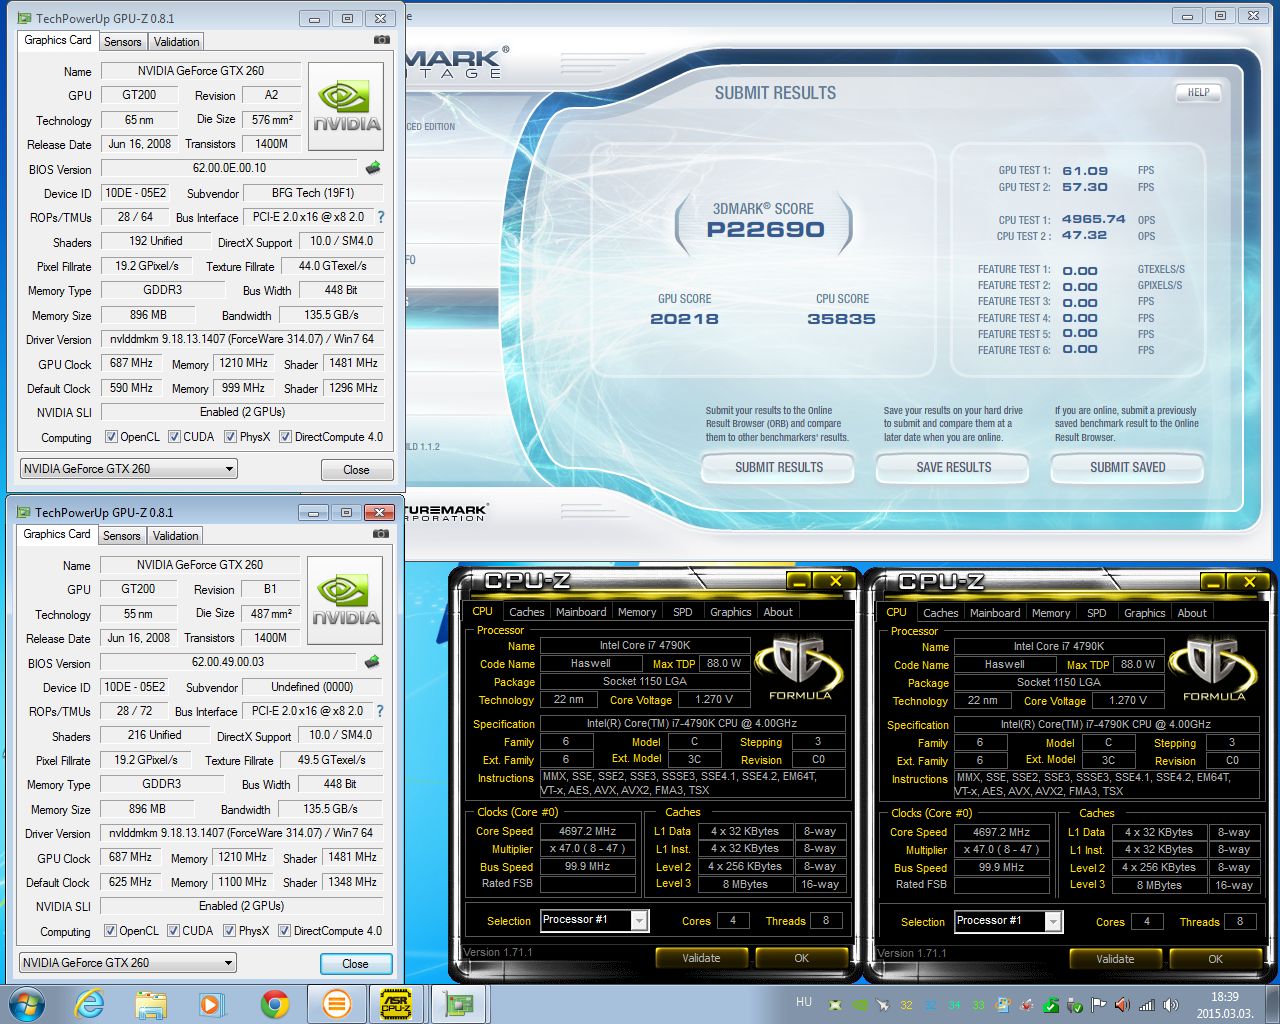Click HELP button in 3DMark Vantage
Viewport: 1280px width, 1024px height.
point(1199,92)
